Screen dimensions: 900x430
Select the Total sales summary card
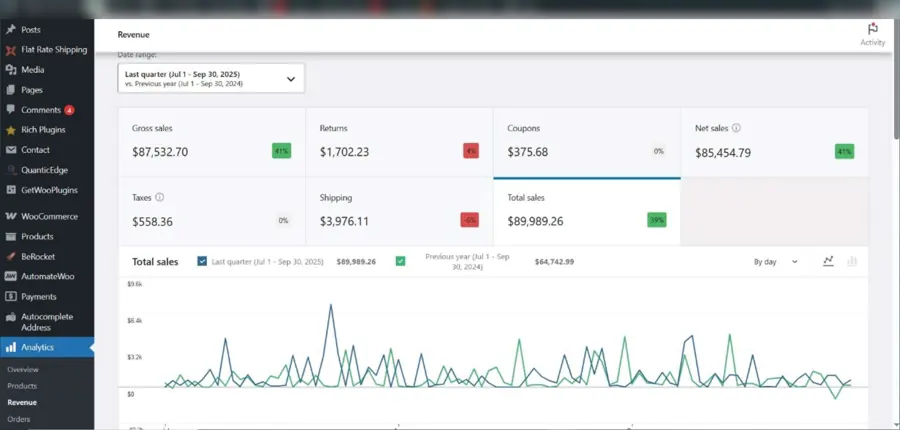click(587, 212)
